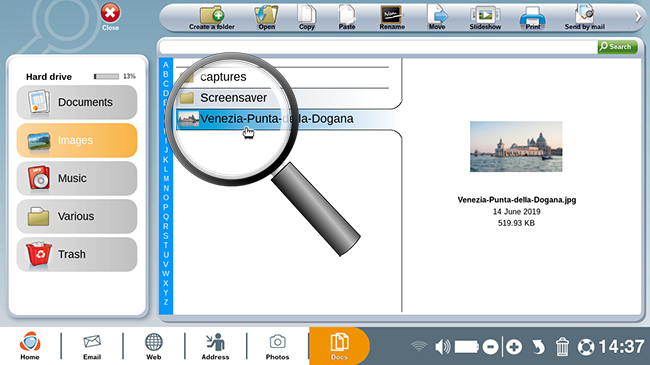
Task: Open the Address book
Action: coord(215,346)
